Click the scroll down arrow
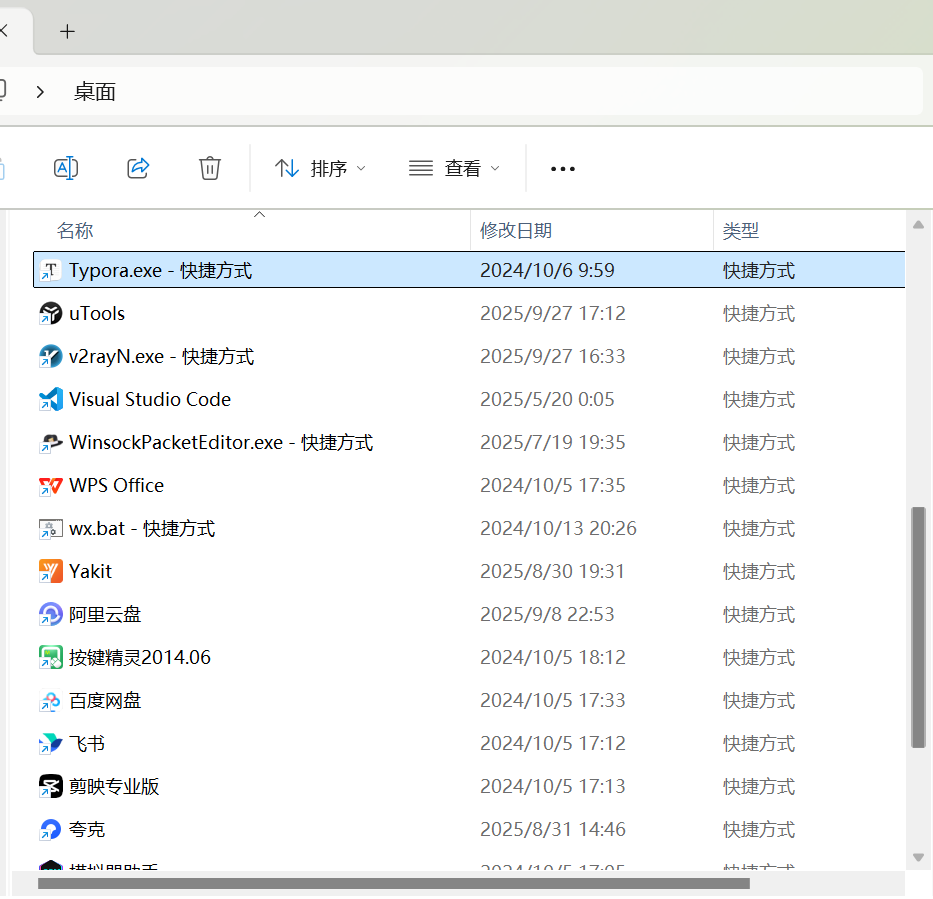The image size is (933, 899). 918,857
